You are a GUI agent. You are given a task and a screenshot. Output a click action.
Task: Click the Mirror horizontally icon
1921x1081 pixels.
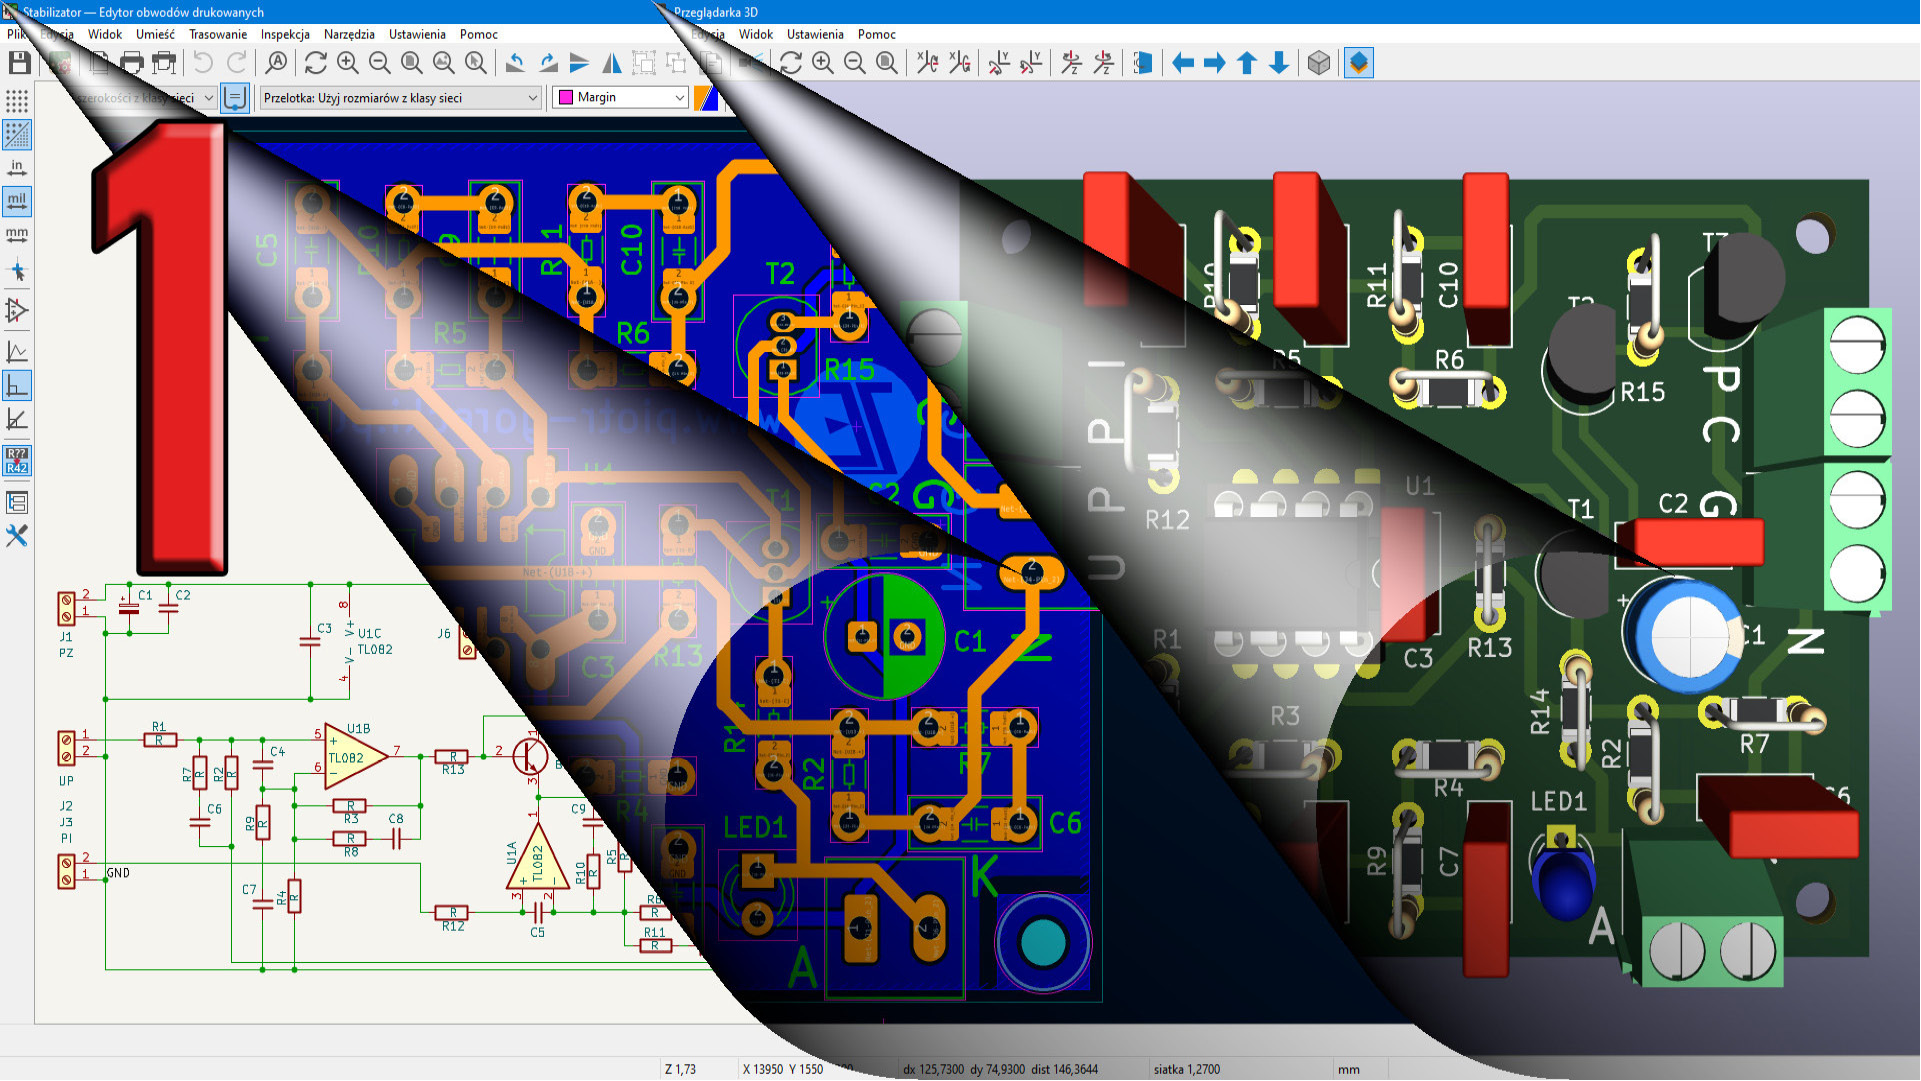click(612, 63)
